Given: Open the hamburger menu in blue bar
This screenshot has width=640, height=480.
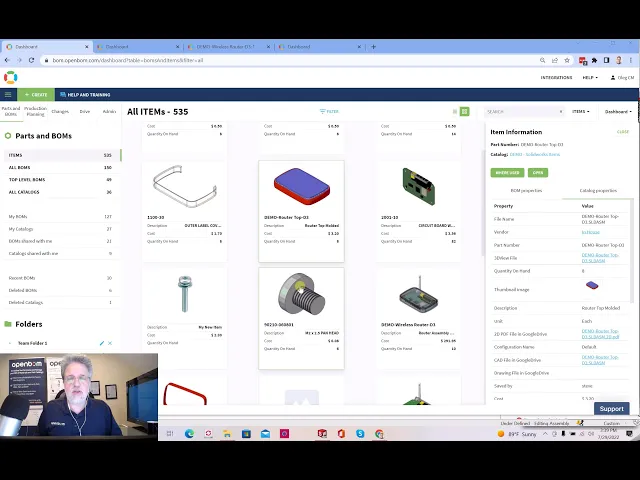Looking at the screenshot, I should [8, 94].
